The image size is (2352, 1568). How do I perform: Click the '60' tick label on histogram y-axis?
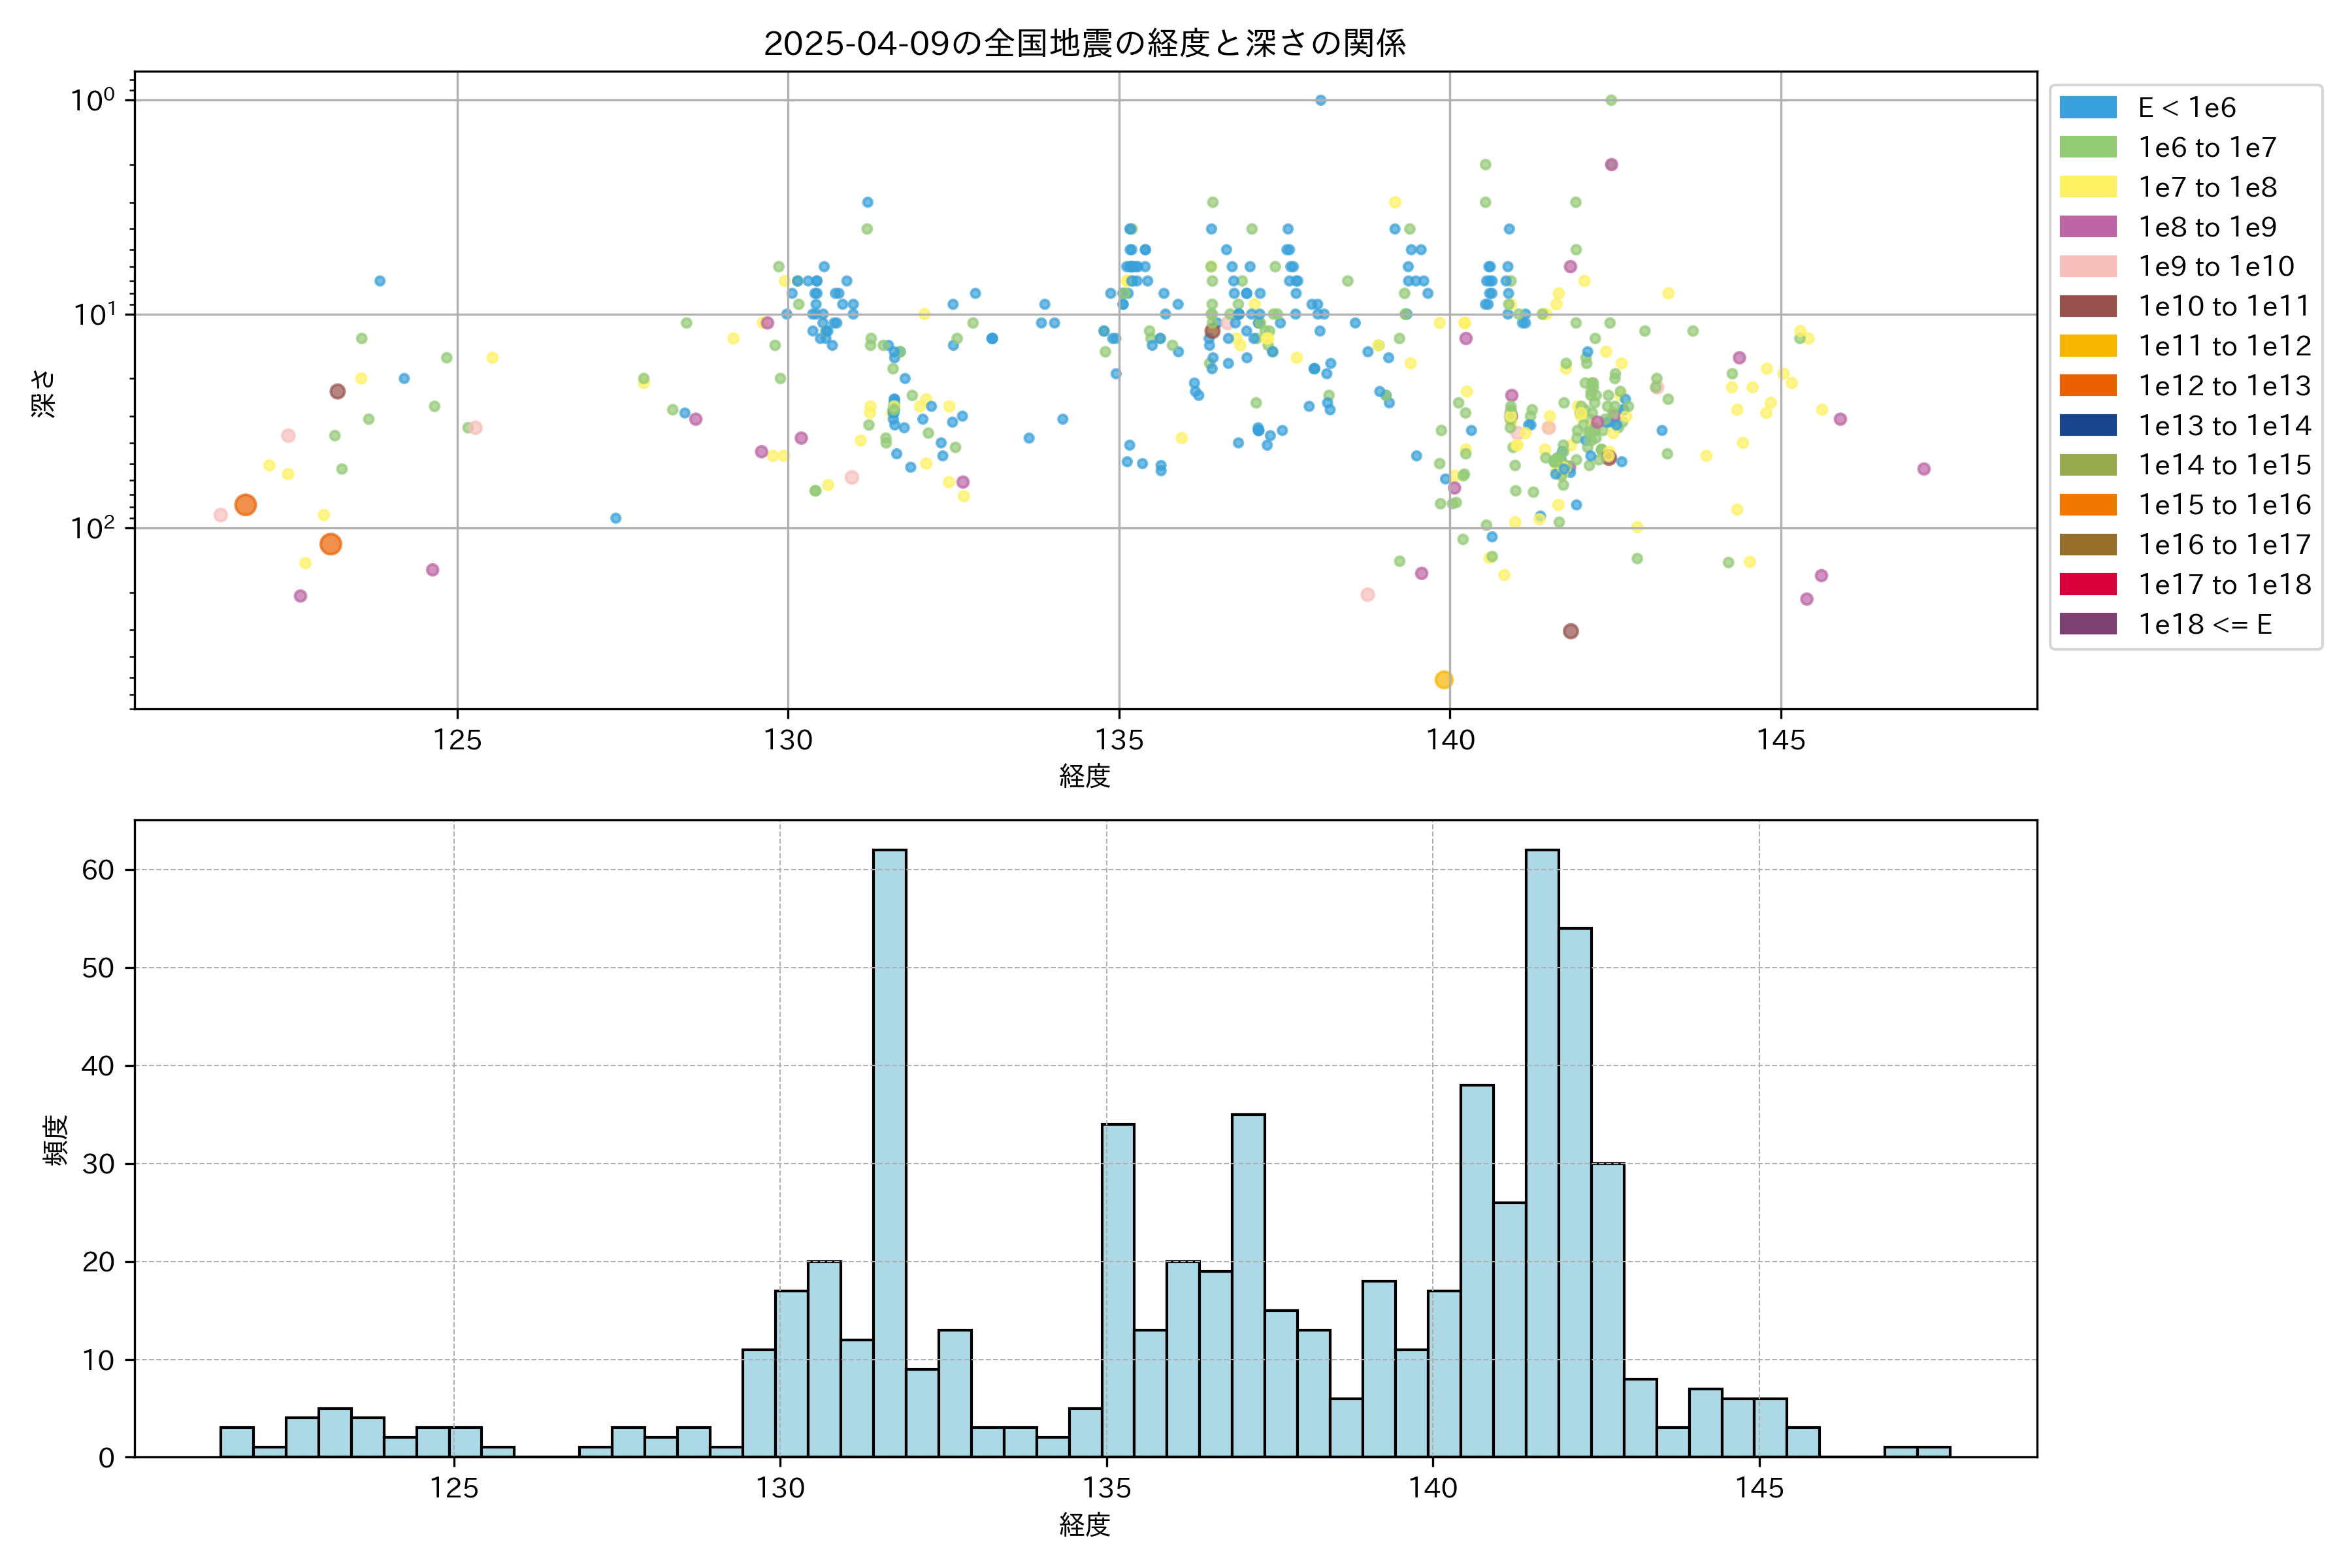[98, 870]
